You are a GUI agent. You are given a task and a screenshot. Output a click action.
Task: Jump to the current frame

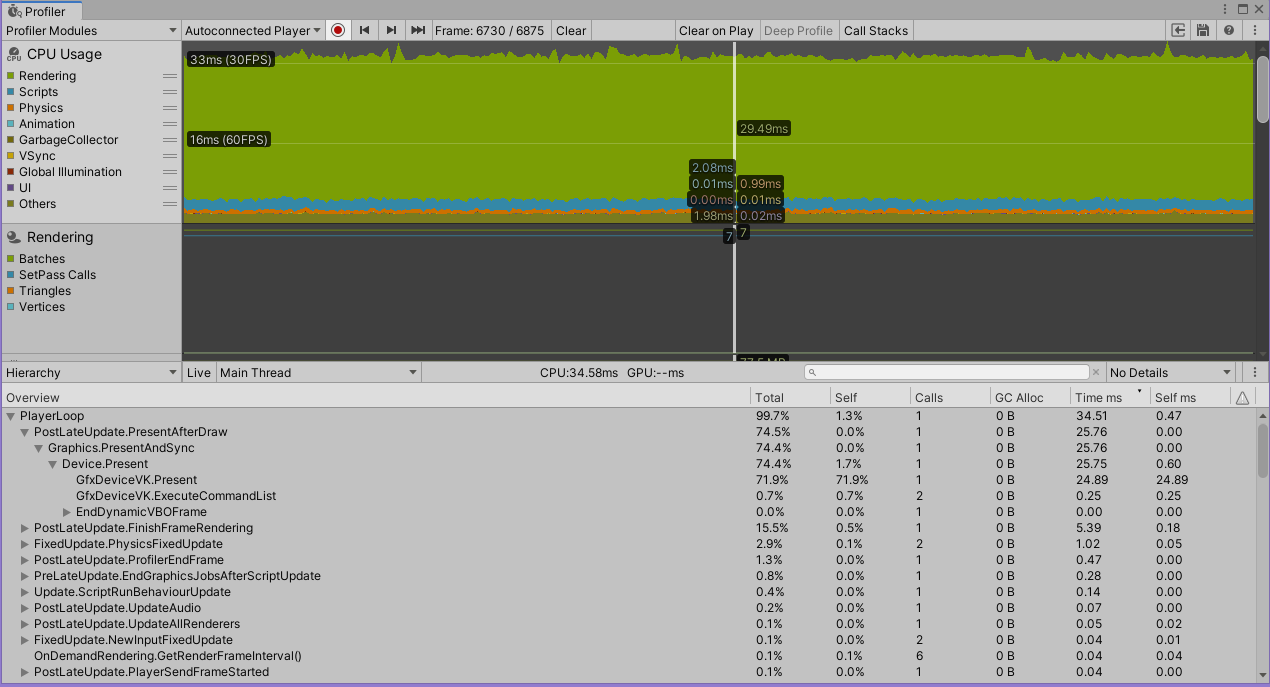coord(418,30)
